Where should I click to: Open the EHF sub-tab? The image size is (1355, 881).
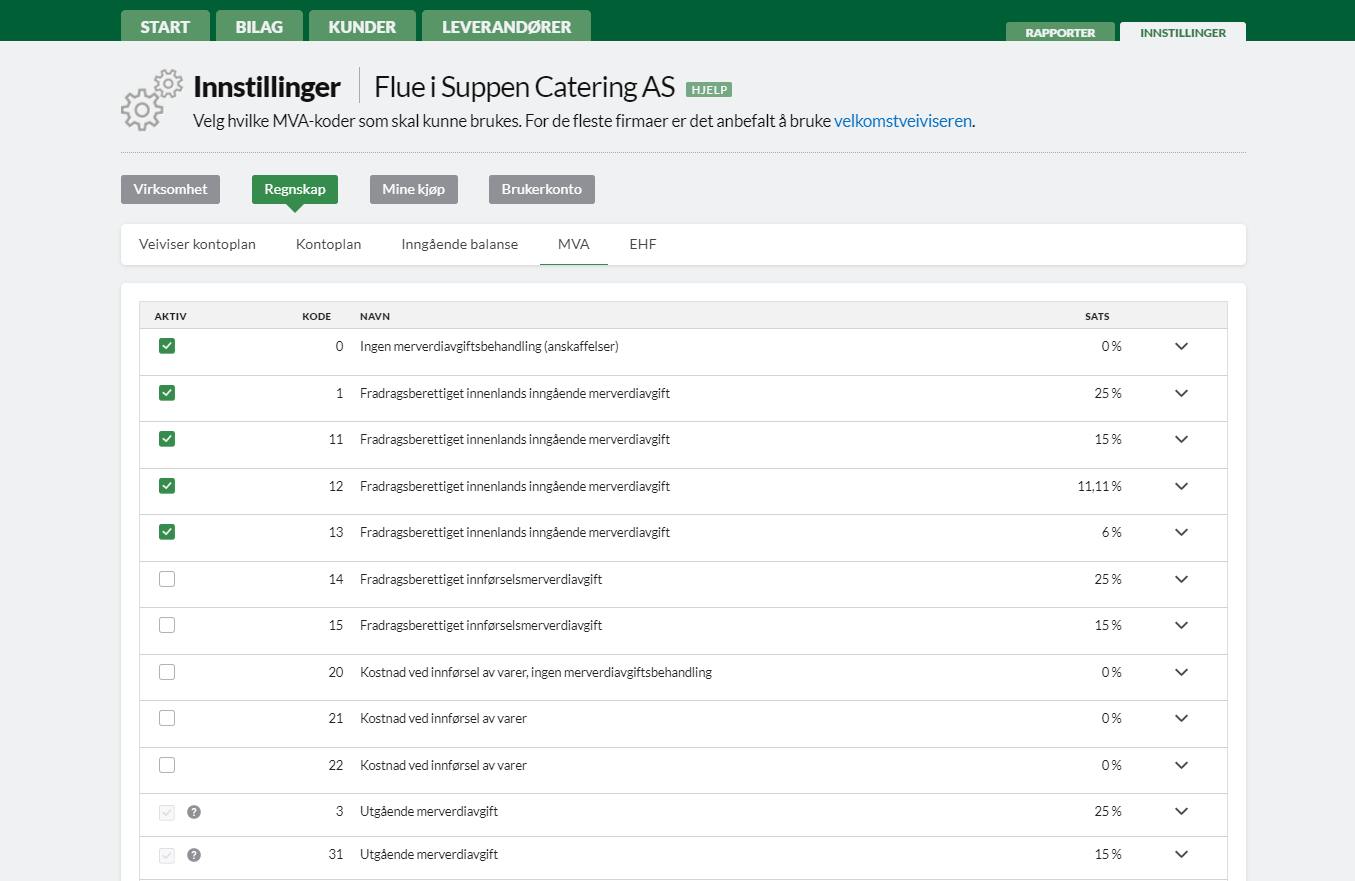point(643,244)
